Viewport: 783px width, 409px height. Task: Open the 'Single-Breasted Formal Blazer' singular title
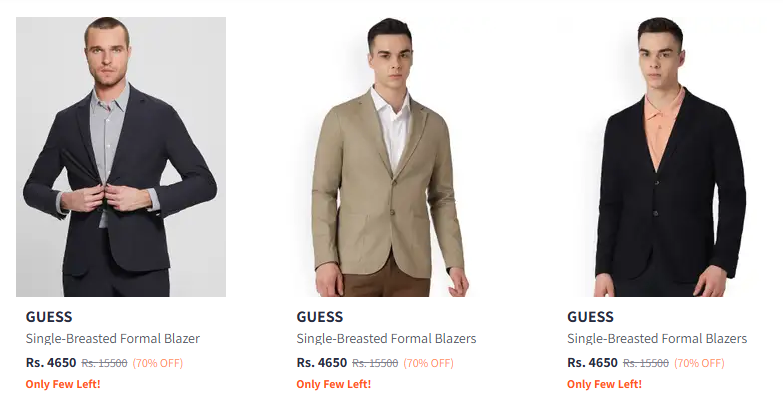113,339
